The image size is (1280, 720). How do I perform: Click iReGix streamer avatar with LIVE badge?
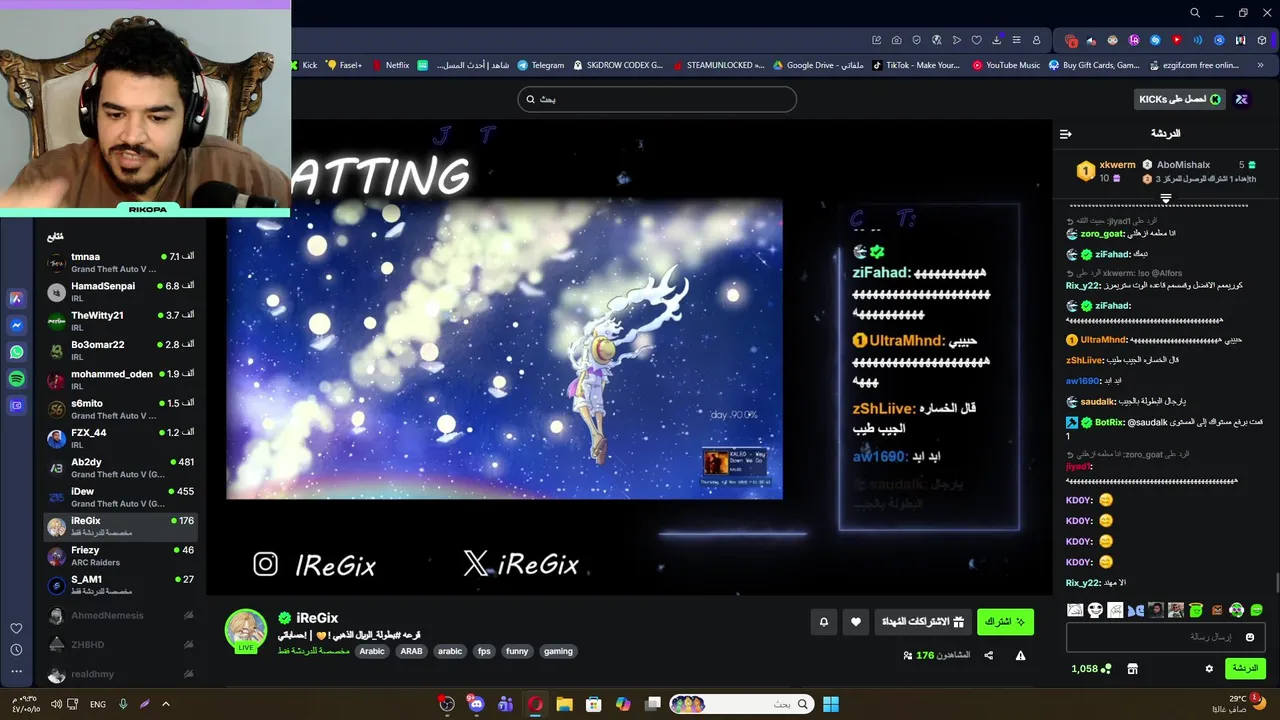pyautogui.click(x=246, y=631)
